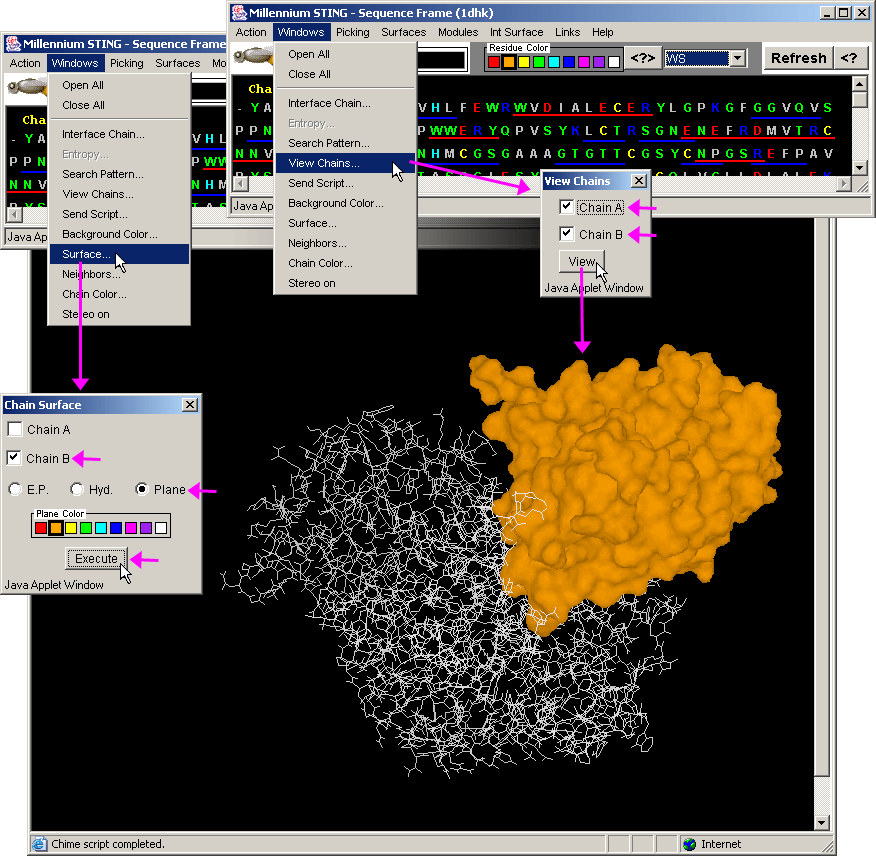Image resolution: width=876 pixels, height=856 pixels.
Task: Click the fish logo icon in the 1dhk window toolbar
Action: click(x=253, y=56)
